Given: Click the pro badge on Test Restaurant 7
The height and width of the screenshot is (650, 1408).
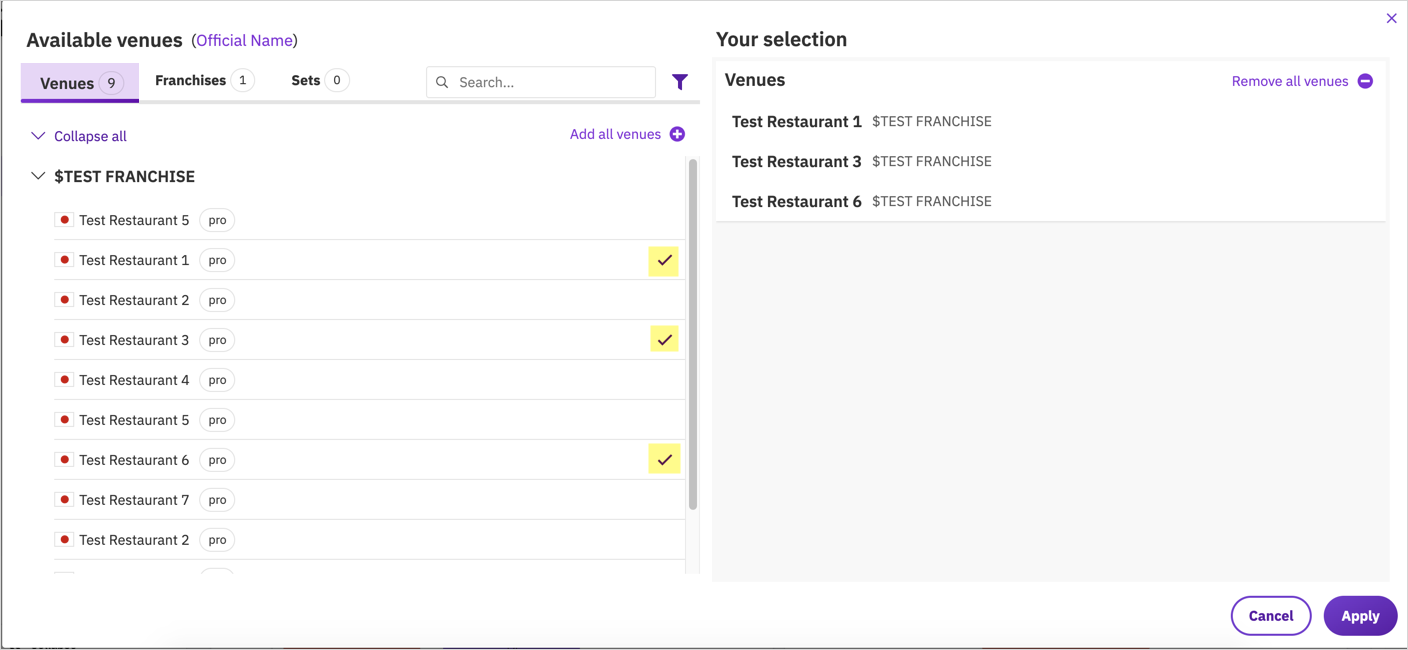Looking at the screenshot, I should click(x=217, y=500).
